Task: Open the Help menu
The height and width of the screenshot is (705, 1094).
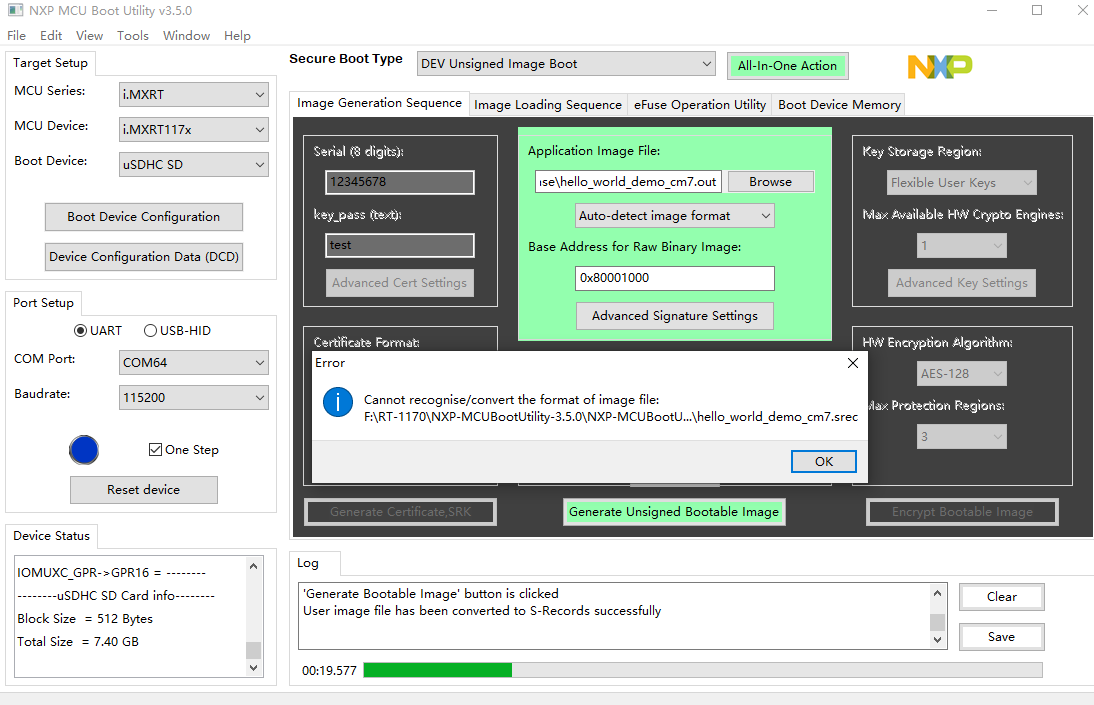Action: pyautogui.click(x=237, y=36)
